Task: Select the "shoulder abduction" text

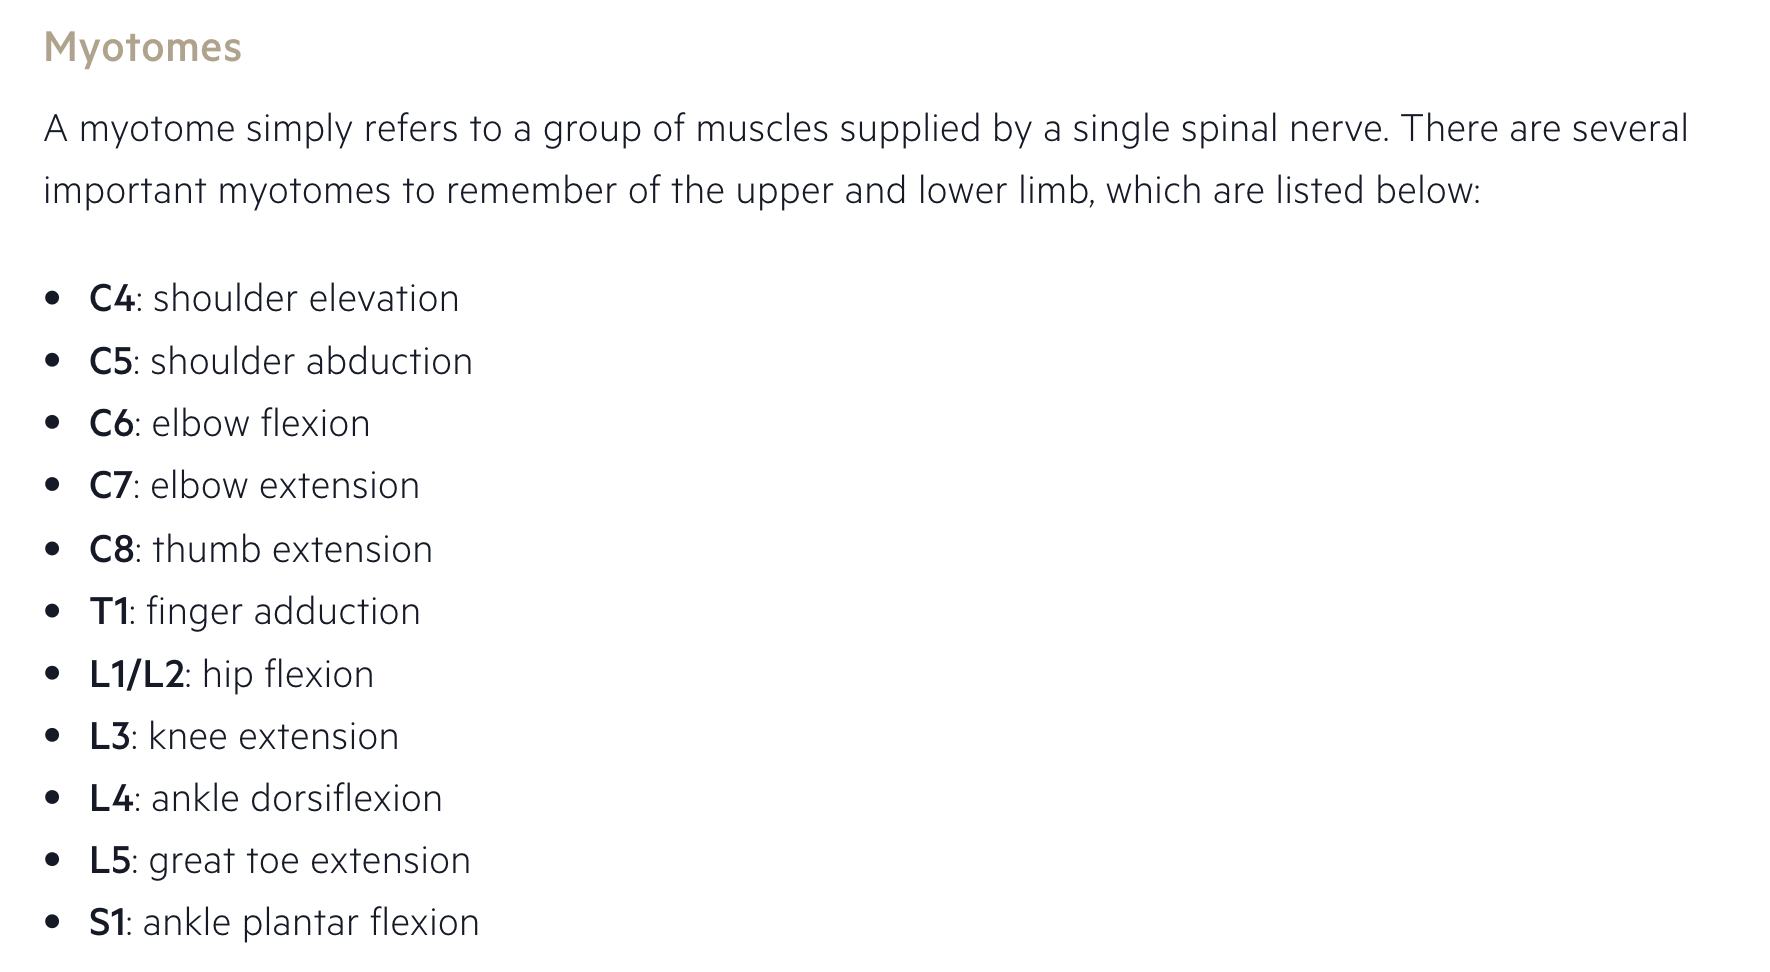Action: point(311,362)
